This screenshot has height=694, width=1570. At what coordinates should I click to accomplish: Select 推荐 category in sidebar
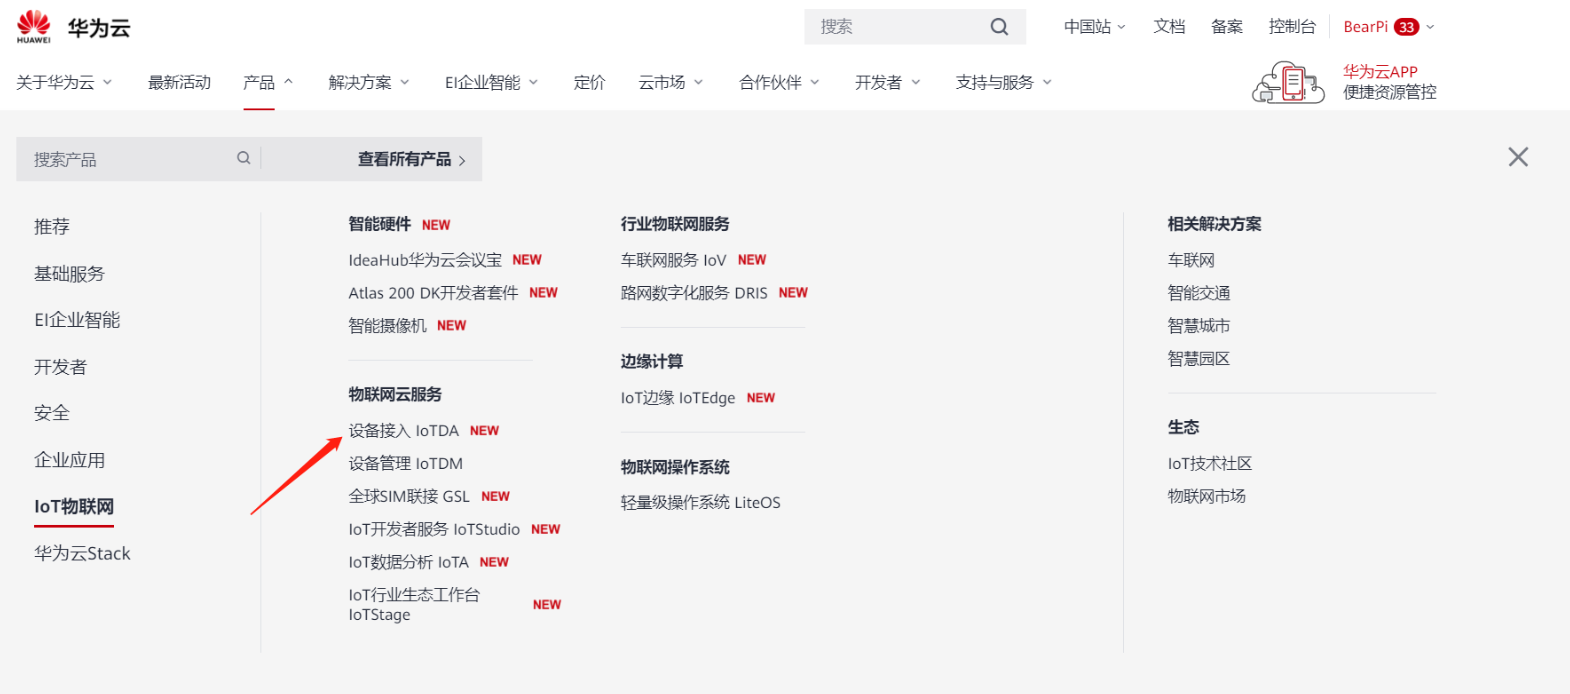point(52,227)
